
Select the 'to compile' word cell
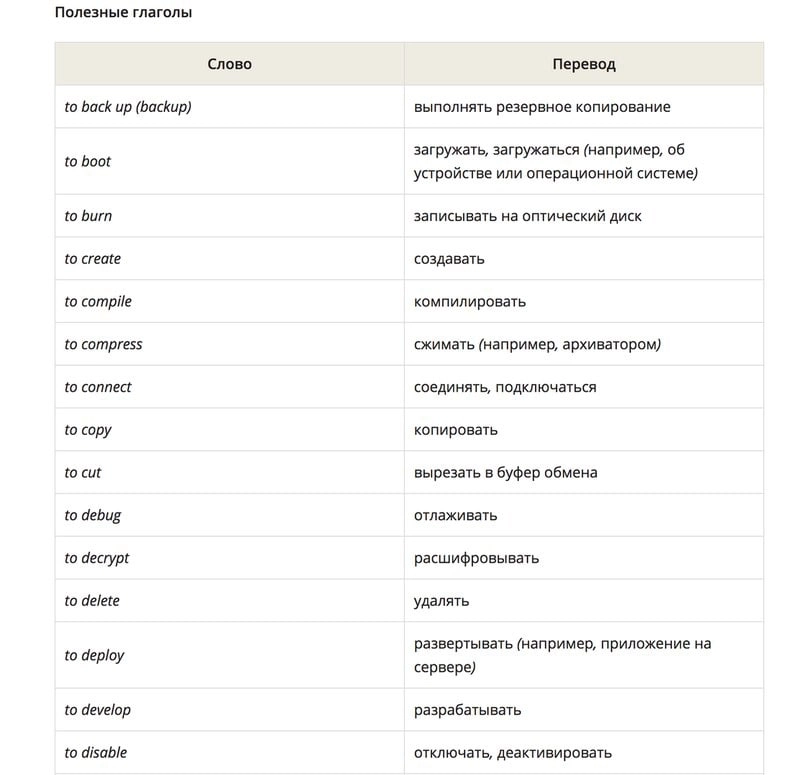pyautogui.click(x=230, y=302)
